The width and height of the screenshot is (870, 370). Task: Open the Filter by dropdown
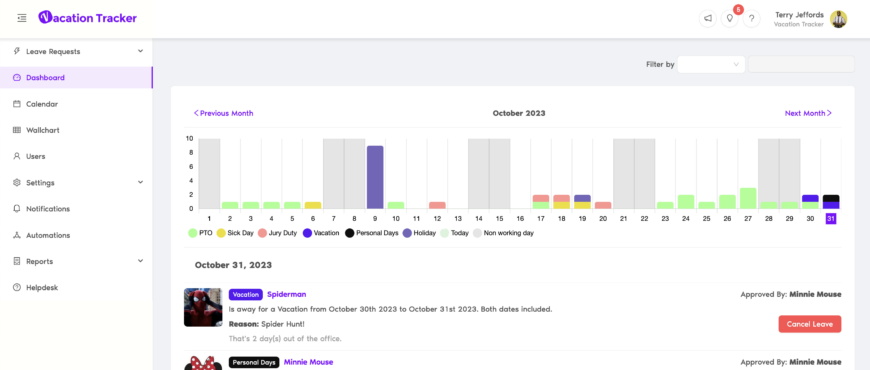tap(711, 64)
